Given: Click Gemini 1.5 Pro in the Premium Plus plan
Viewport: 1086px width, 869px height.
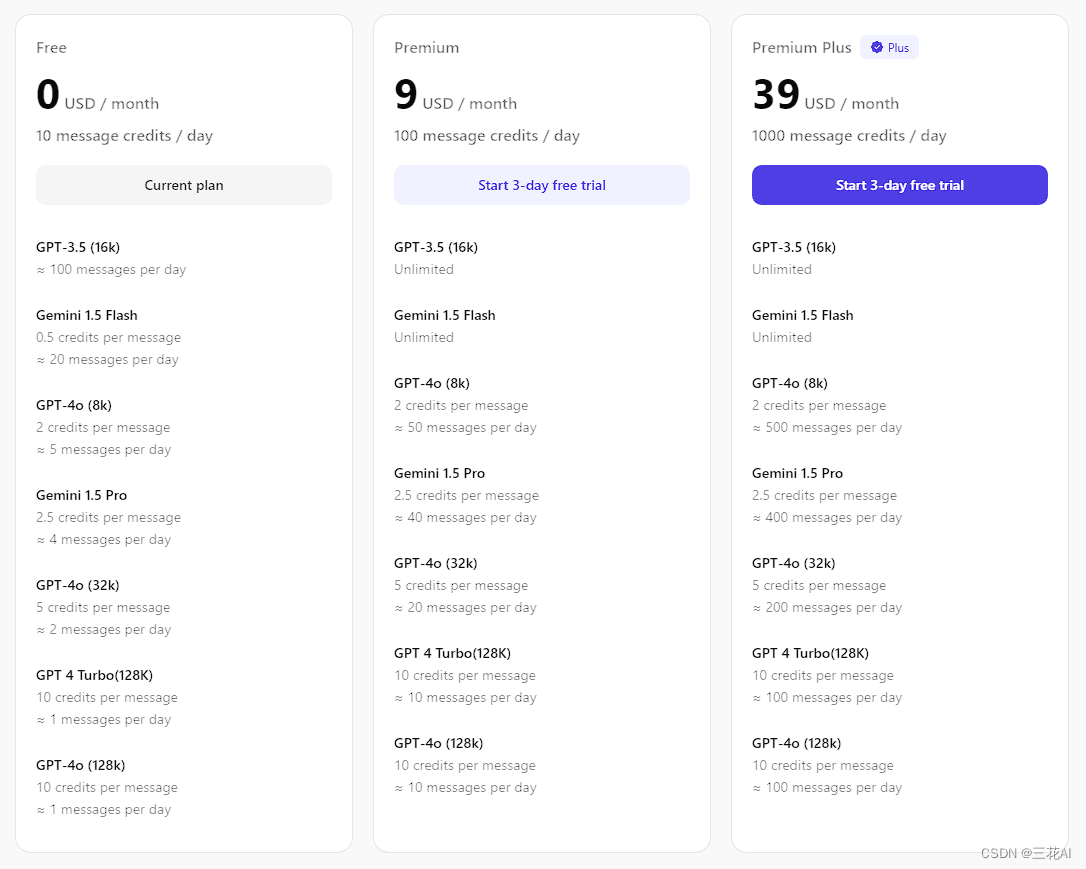Looking at the screenshot, I should point(798,473).
